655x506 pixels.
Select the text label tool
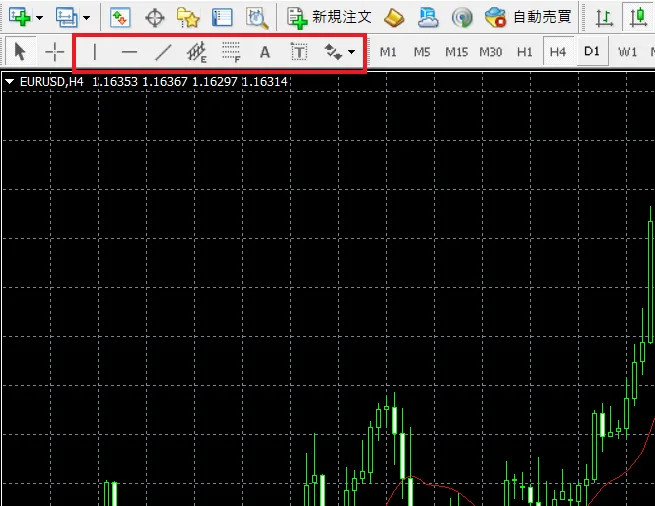point(299,52)
